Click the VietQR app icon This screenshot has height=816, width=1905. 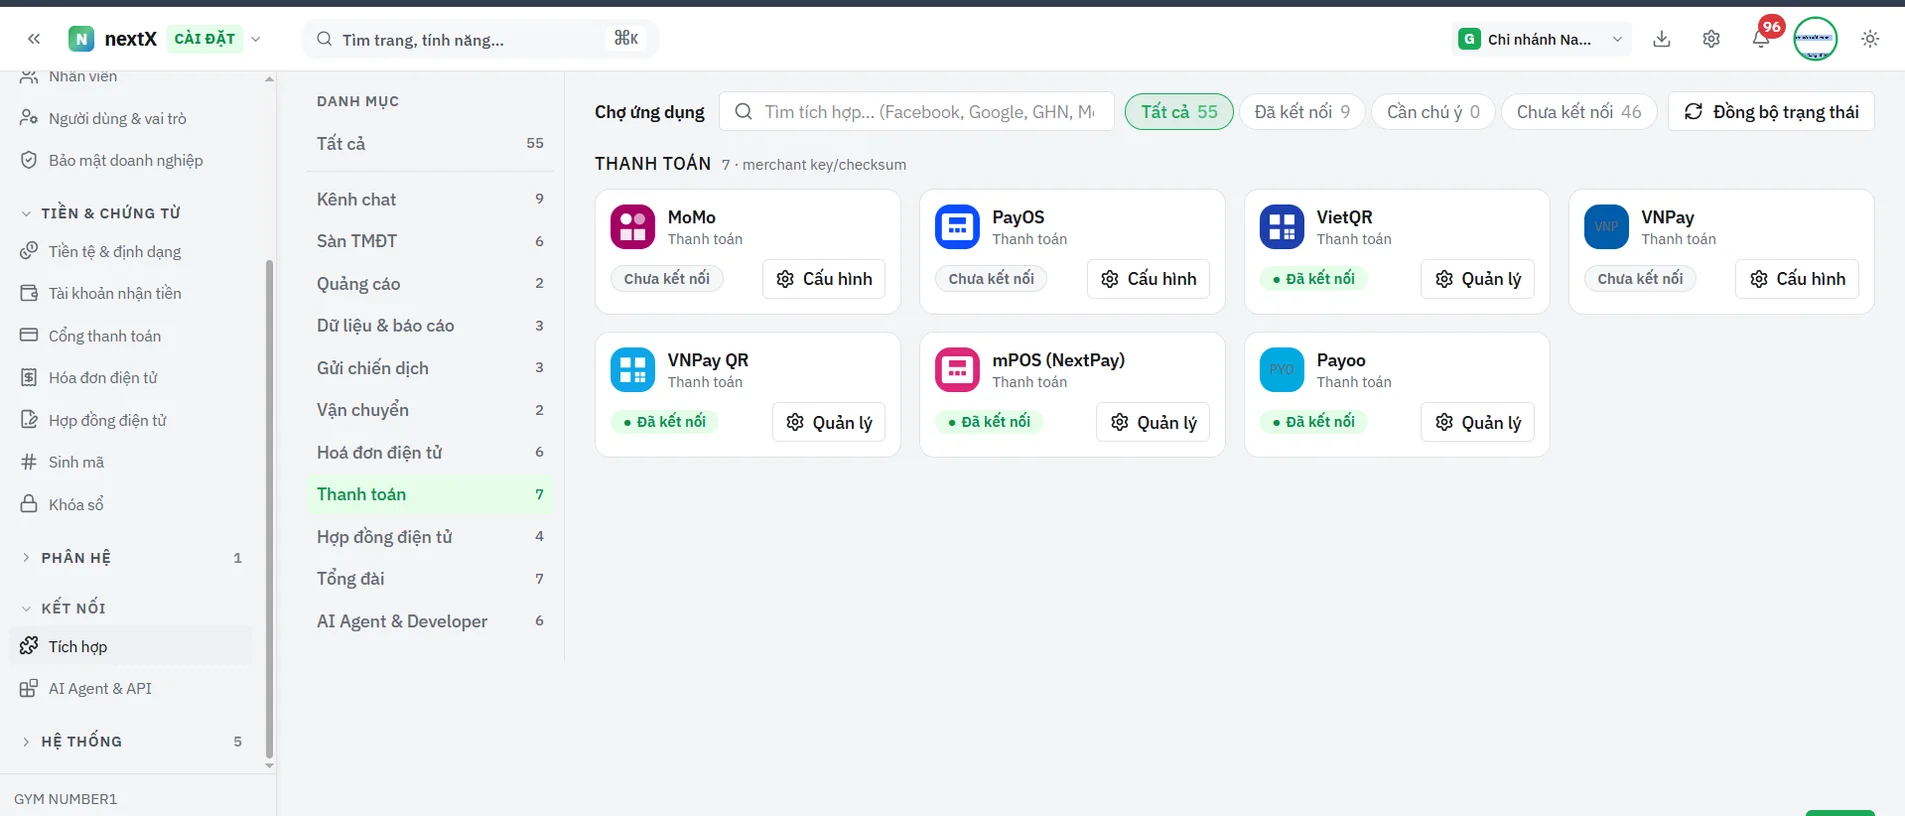click(1282, 227)
